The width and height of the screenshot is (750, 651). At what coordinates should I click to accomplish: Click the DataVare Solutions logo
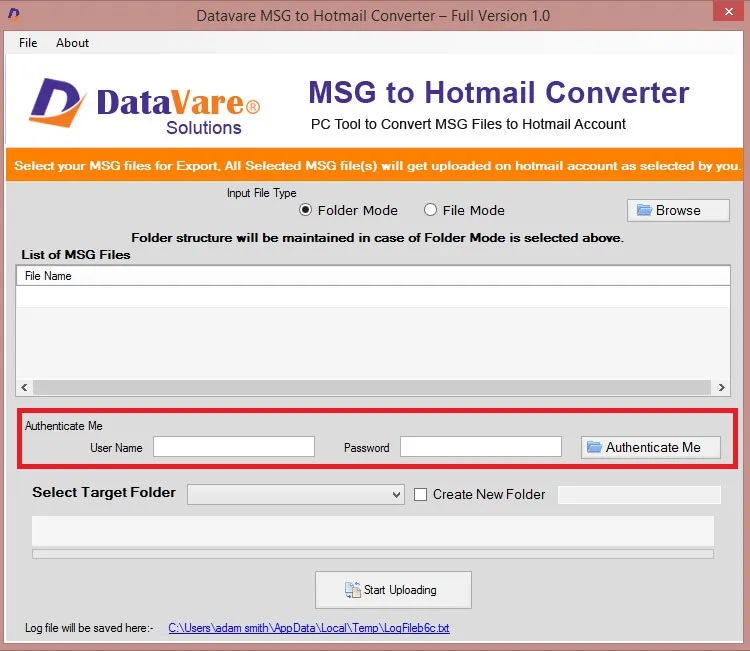click(x=144, y=106)
